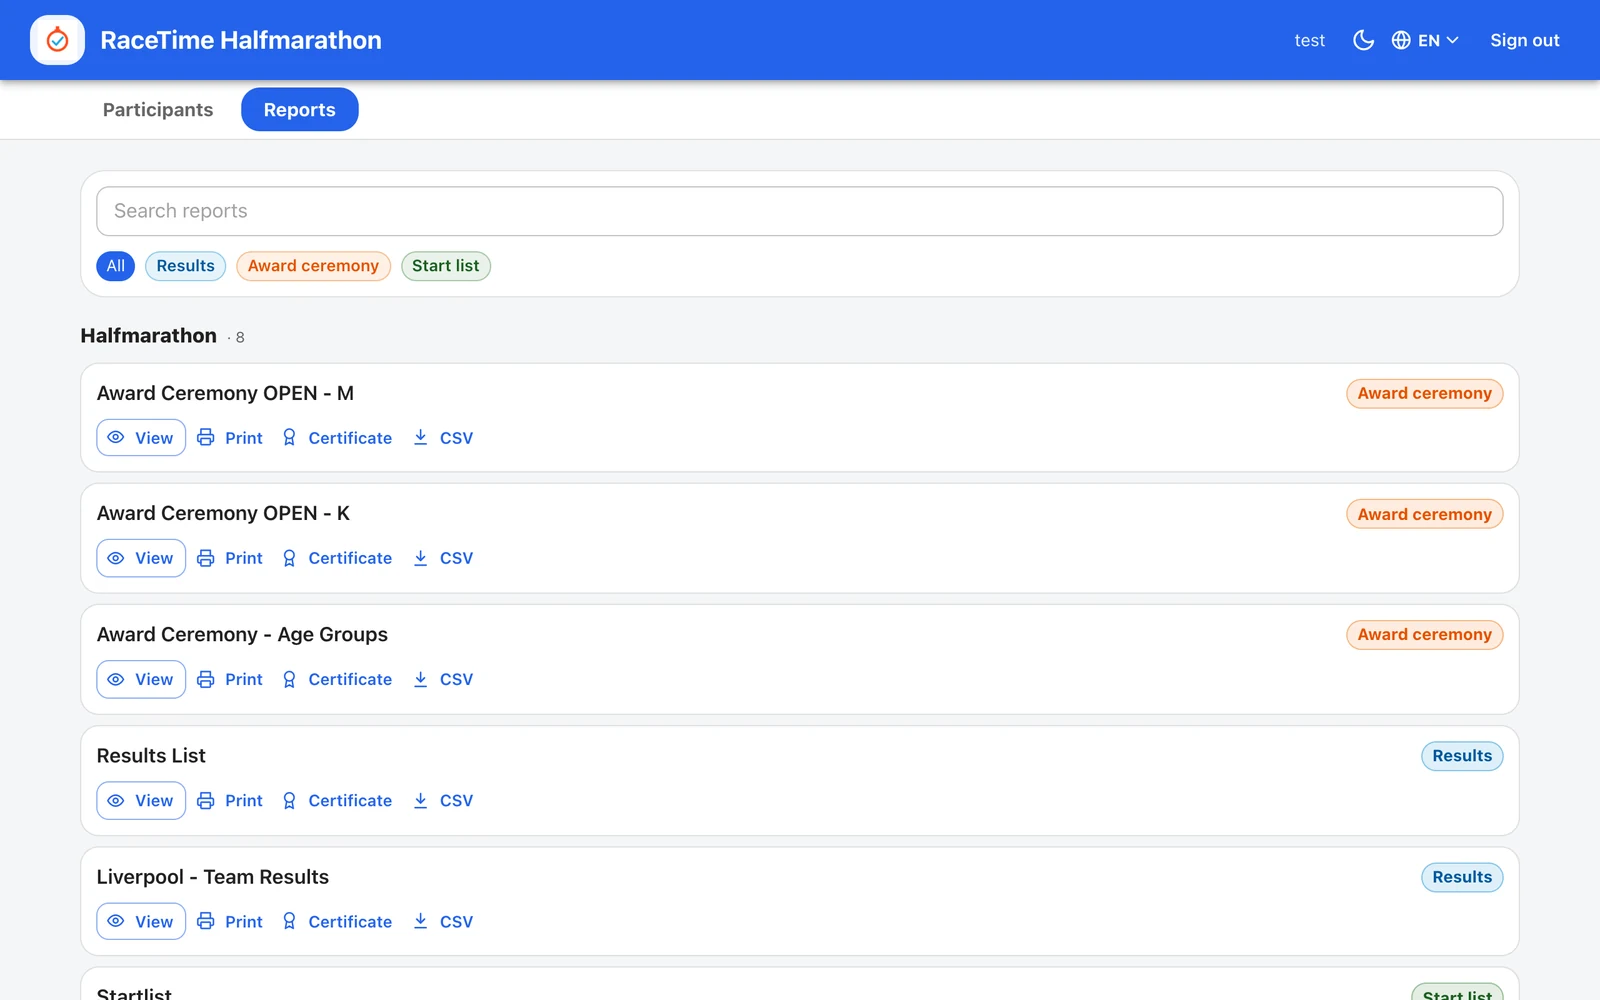Open Certificate for Award Ceremony - Age Groups
Image resolution: width=1600 pixels, height=1000 pixels.
point(337,679)
